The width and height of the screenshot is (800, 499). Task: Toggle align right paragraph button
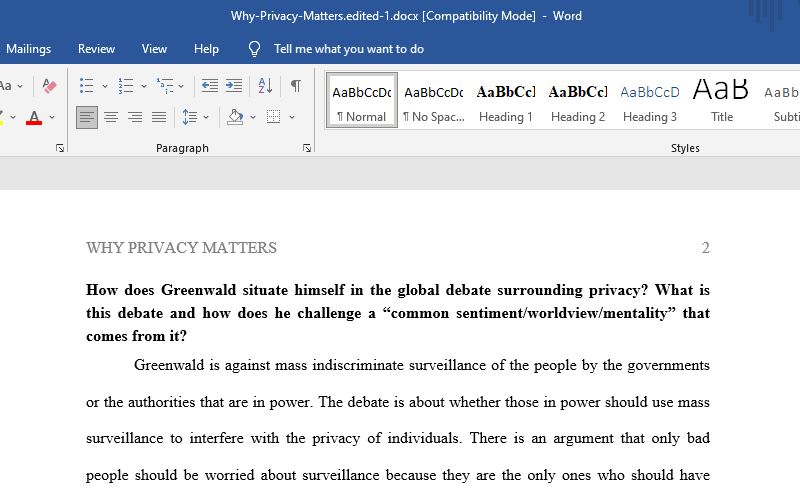click(135, 117)
